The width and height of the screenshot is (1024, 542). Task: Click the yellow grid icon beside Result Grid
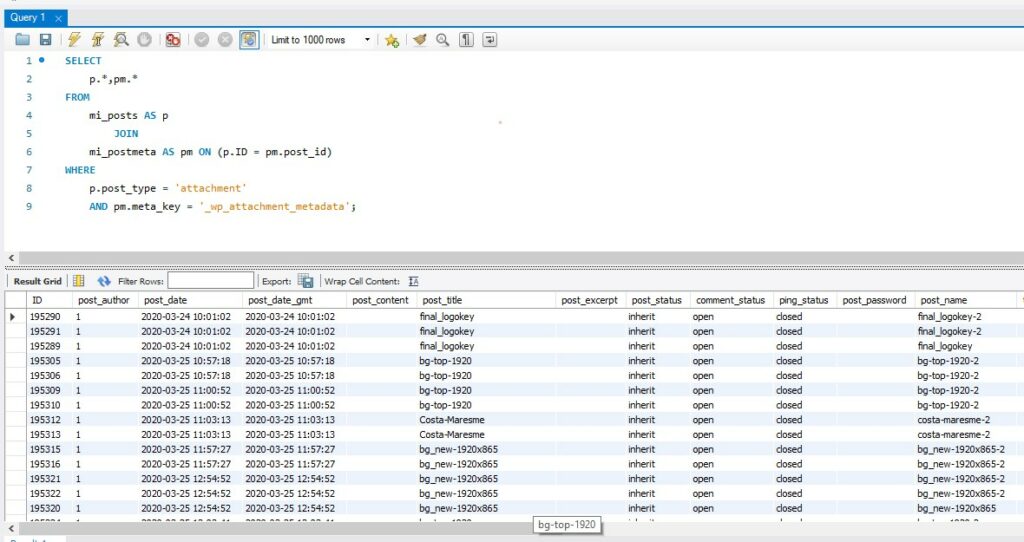point(78,281)
